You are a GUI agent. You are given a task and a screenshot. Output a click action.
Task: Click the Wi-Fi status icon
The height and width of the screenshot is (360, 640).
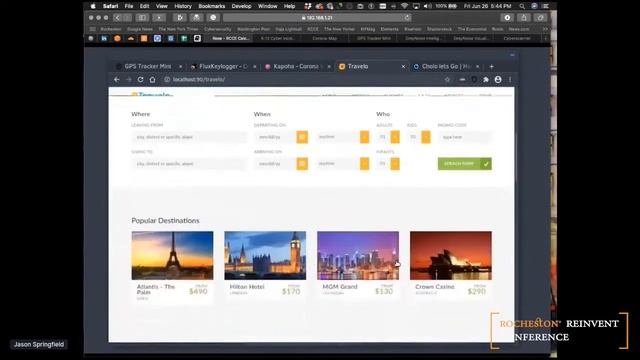click(404, 6)
